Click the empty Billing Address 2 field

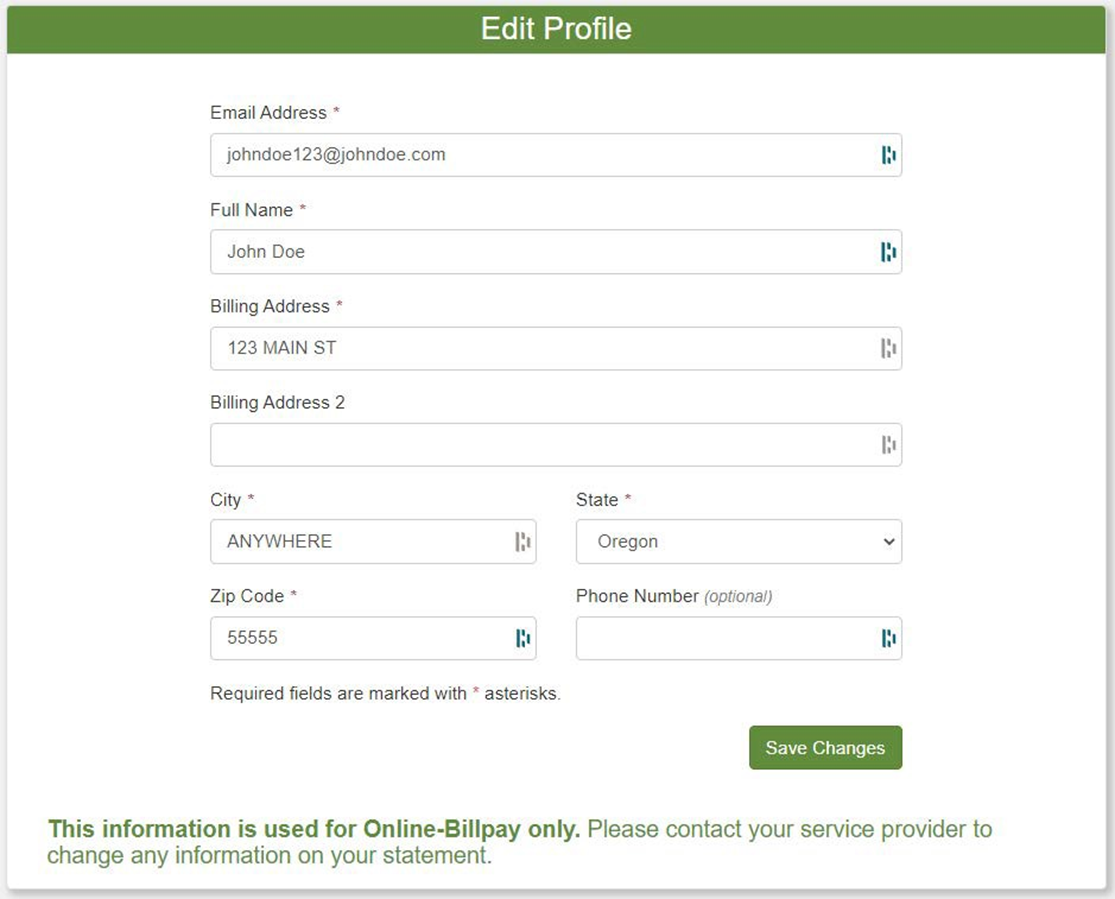(x=540, y=445)
